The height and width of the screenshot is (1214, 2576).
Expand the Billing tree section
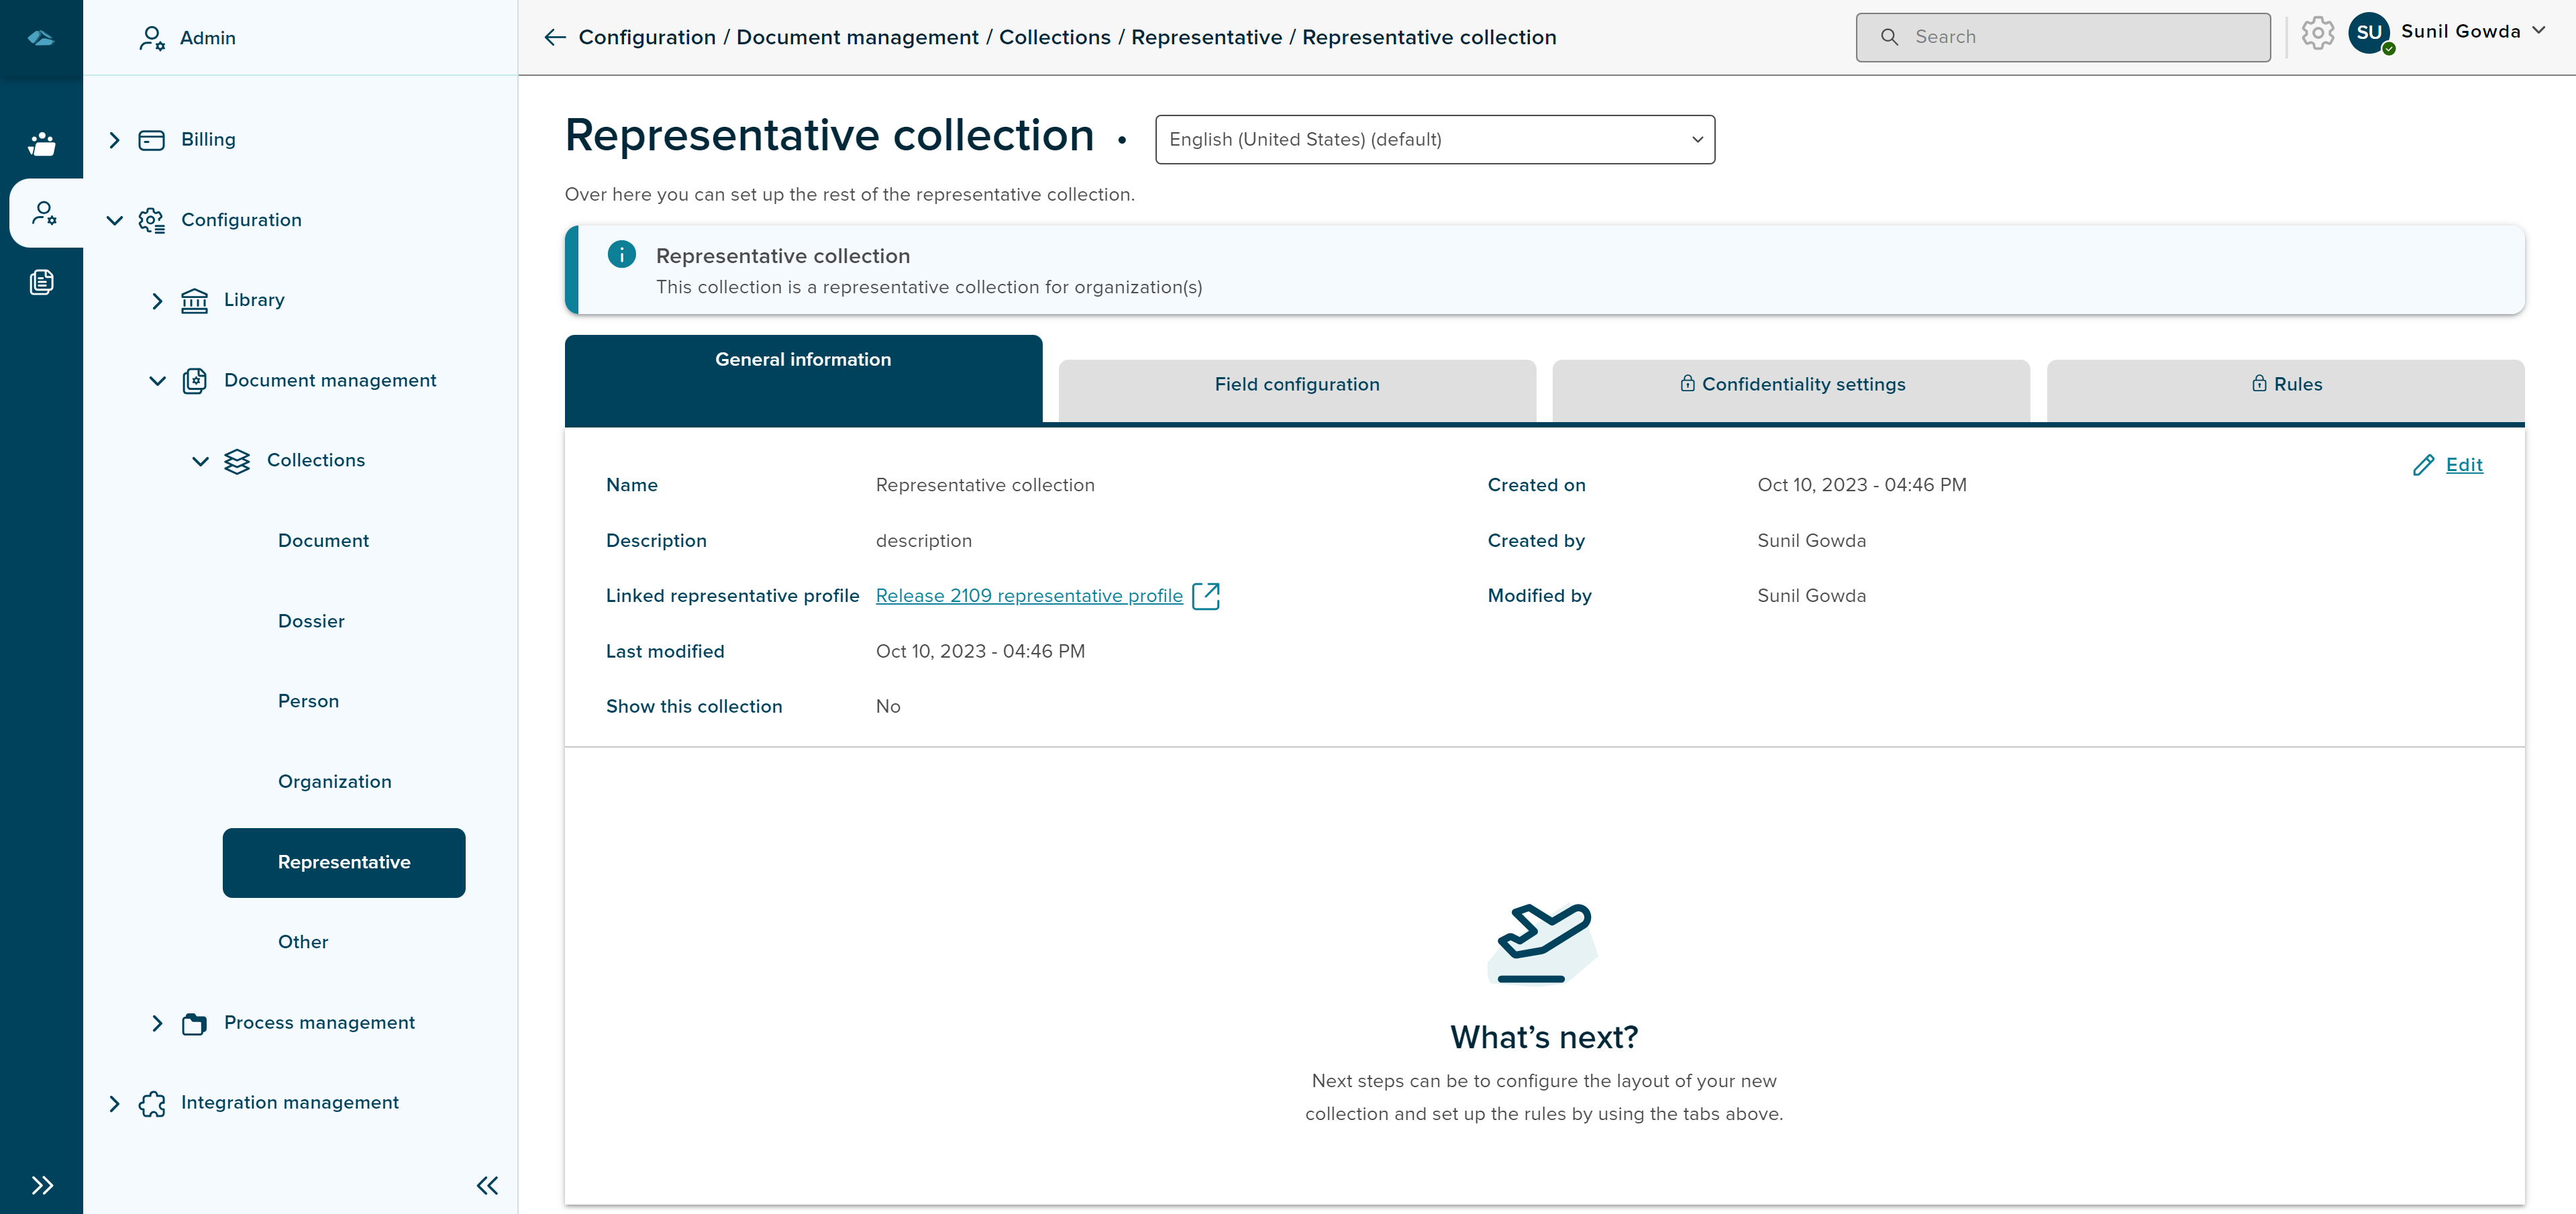[x=114, y=140]
